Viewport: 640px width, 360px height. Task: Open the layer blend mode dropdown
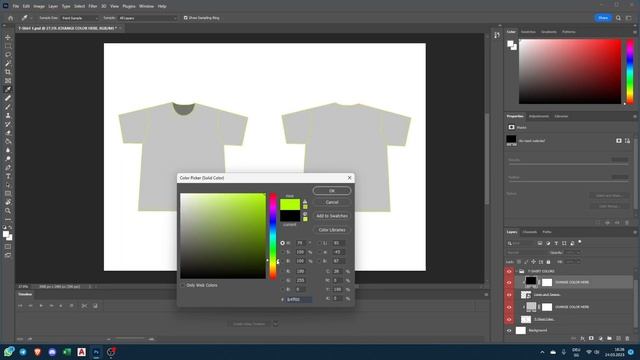pos(527,253)
